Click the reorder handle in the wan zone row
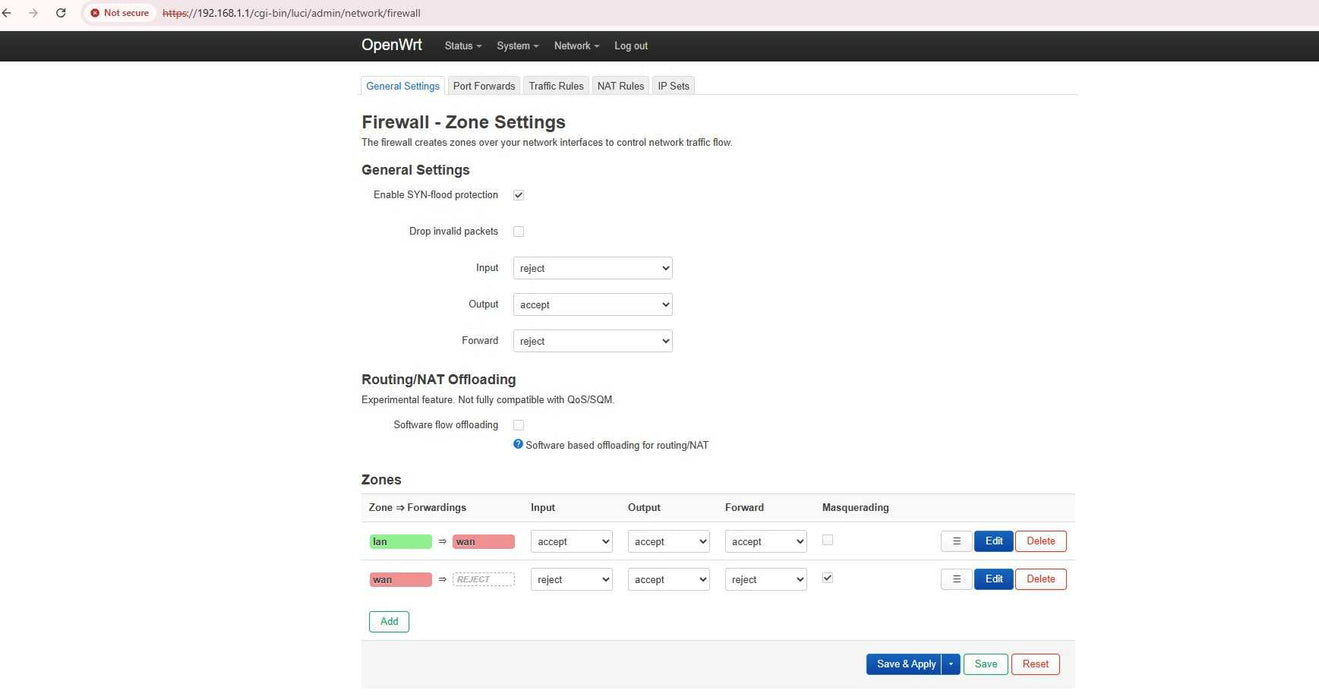 956,579
